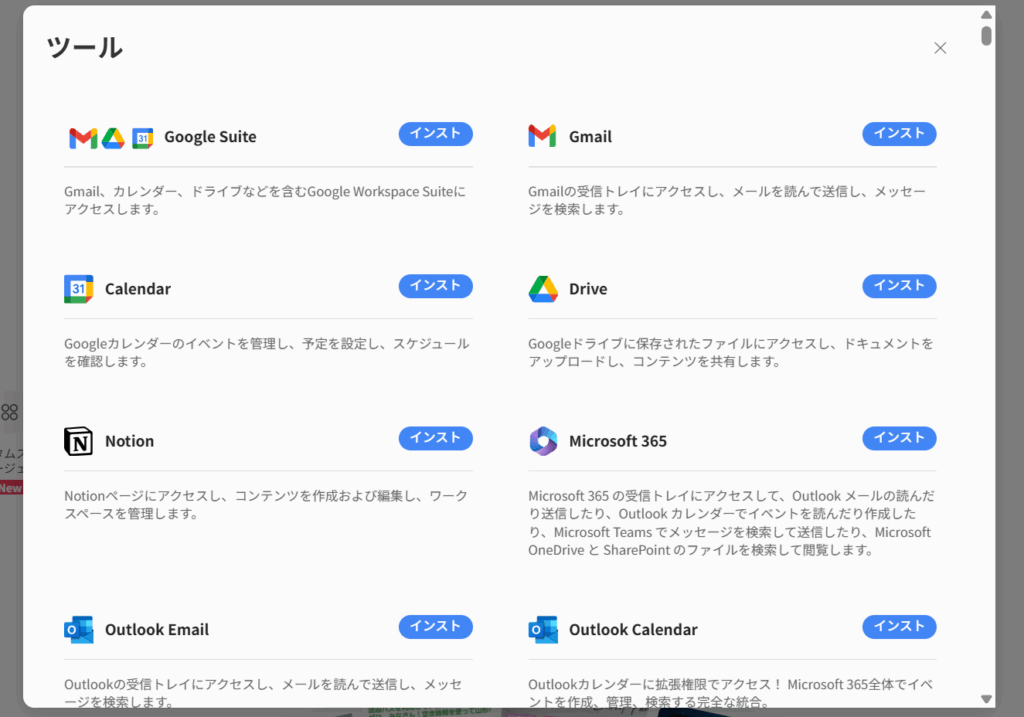1024x717 pixels.
Task: Install the Google Suite tool
Action: click(435, 133)
